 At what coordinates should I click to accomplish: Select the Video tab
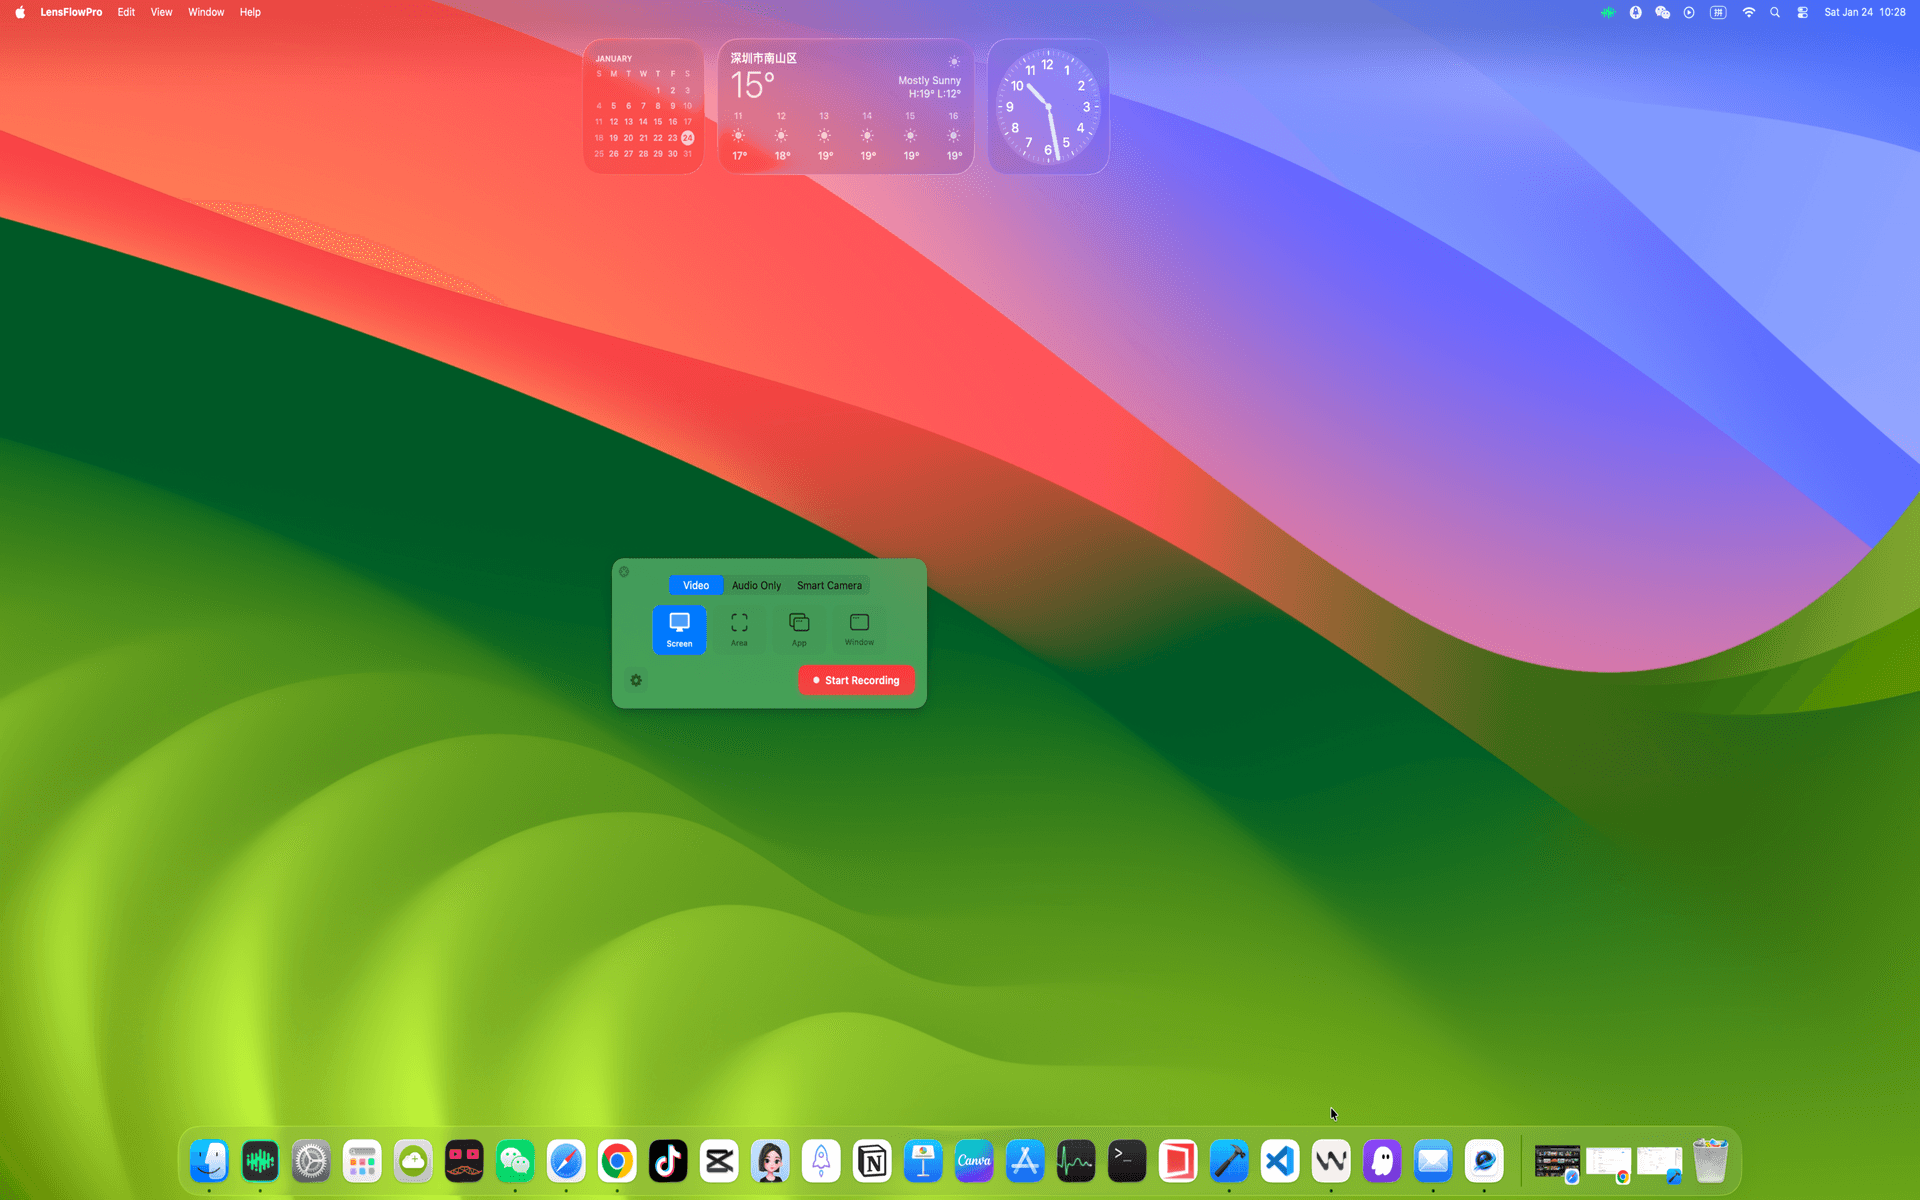696,585
